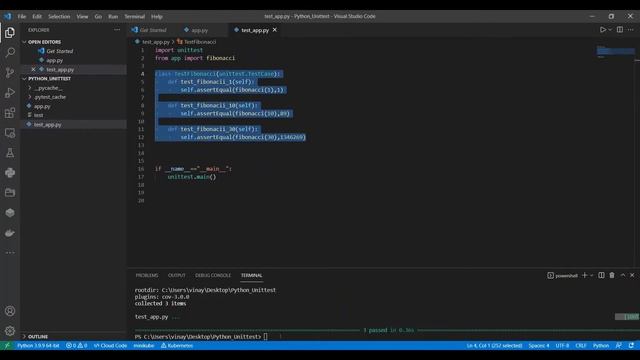640x360 pixels.
Task: Close the test_app.py editor tab
Action: coord(275,30)
